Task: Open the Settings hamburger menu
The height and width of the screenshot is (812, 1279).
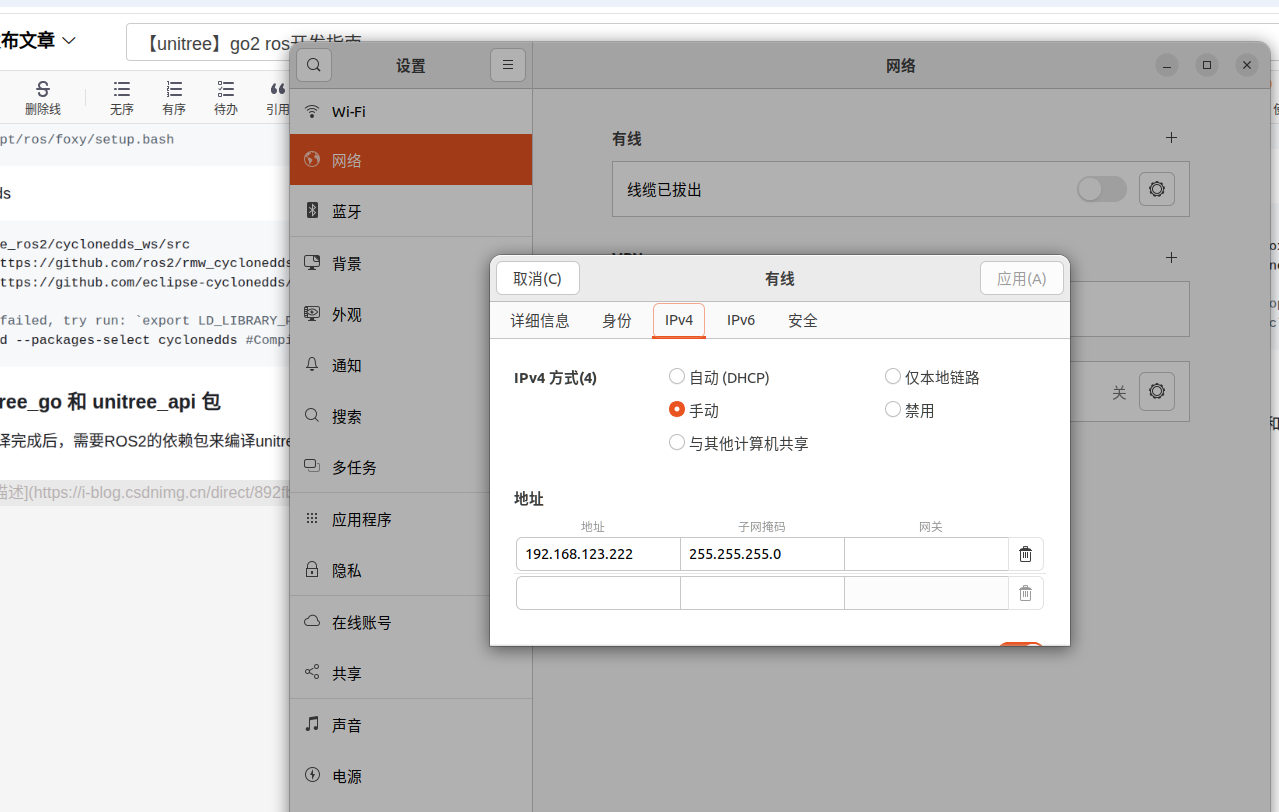Action: [x=508, y=64]
